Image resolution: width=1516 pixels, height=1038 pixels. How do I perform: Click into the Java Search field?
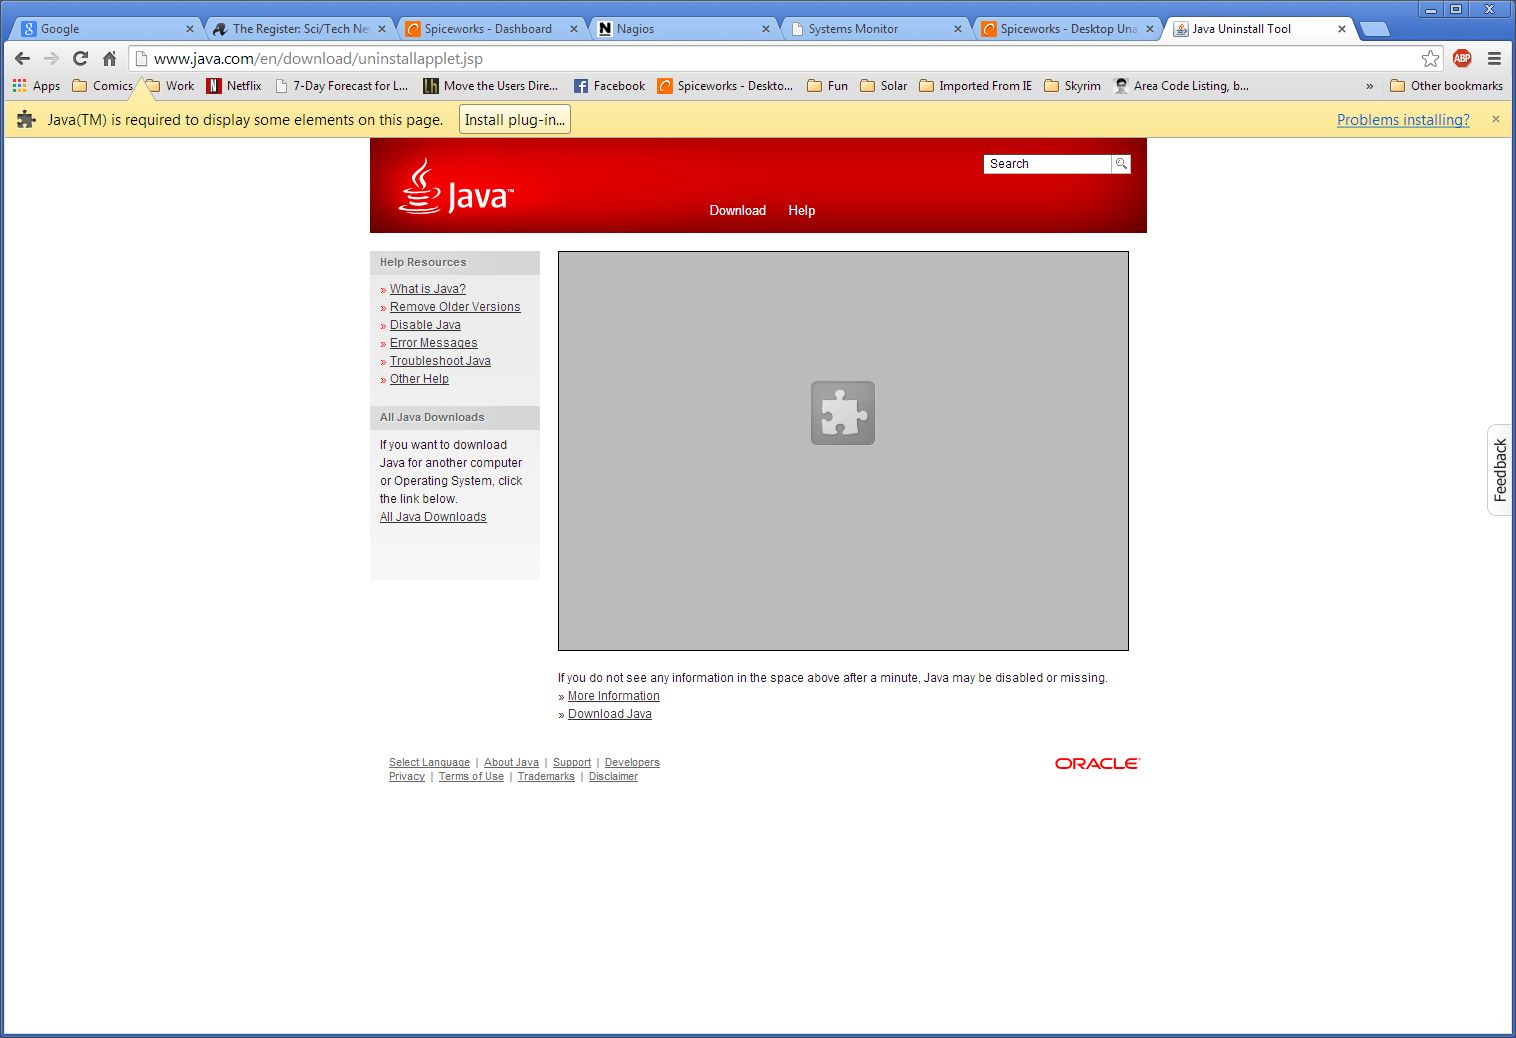pos(1047,164)
